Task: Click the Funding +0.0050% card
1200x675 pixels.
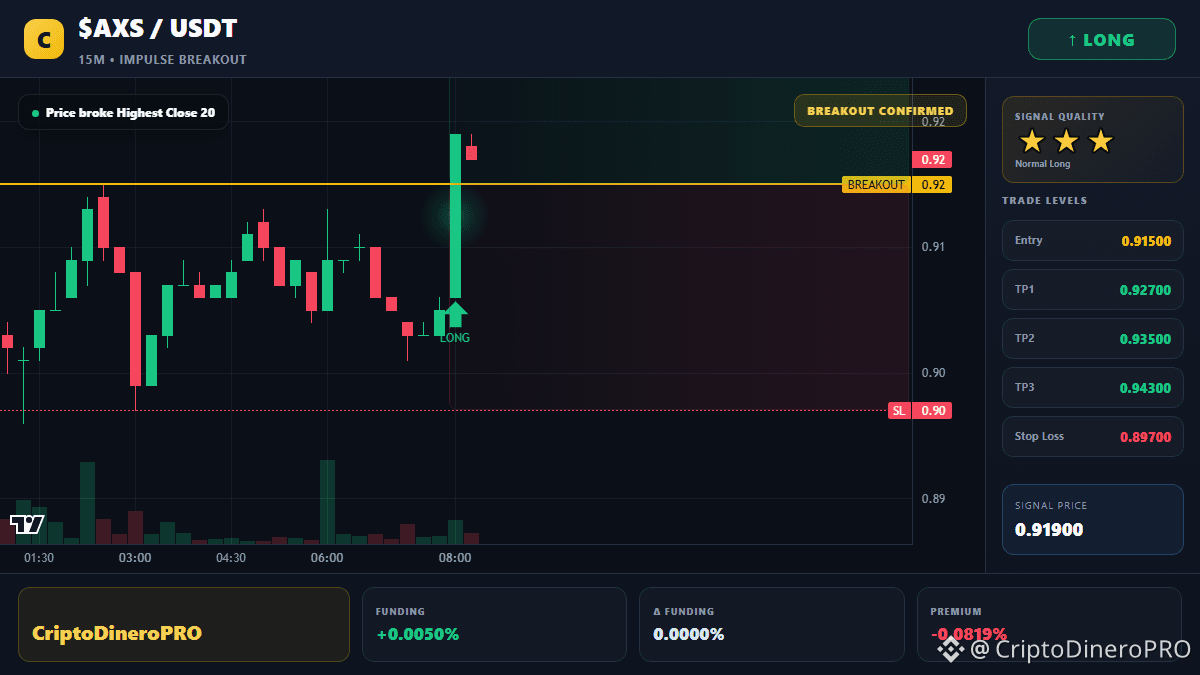Action: coord(494,624)
